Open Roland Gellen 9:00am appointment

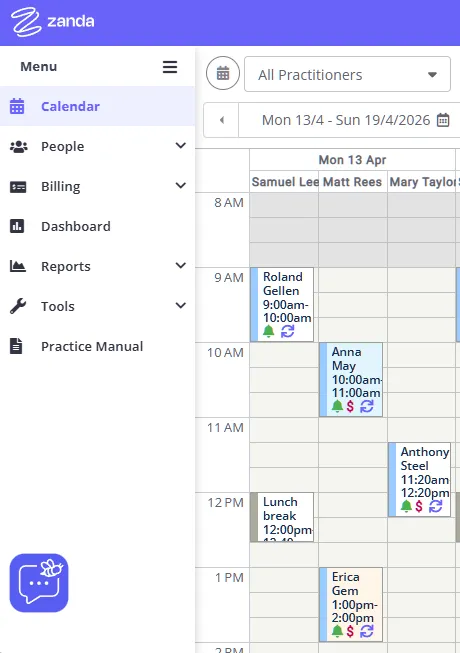coord(282,304)
